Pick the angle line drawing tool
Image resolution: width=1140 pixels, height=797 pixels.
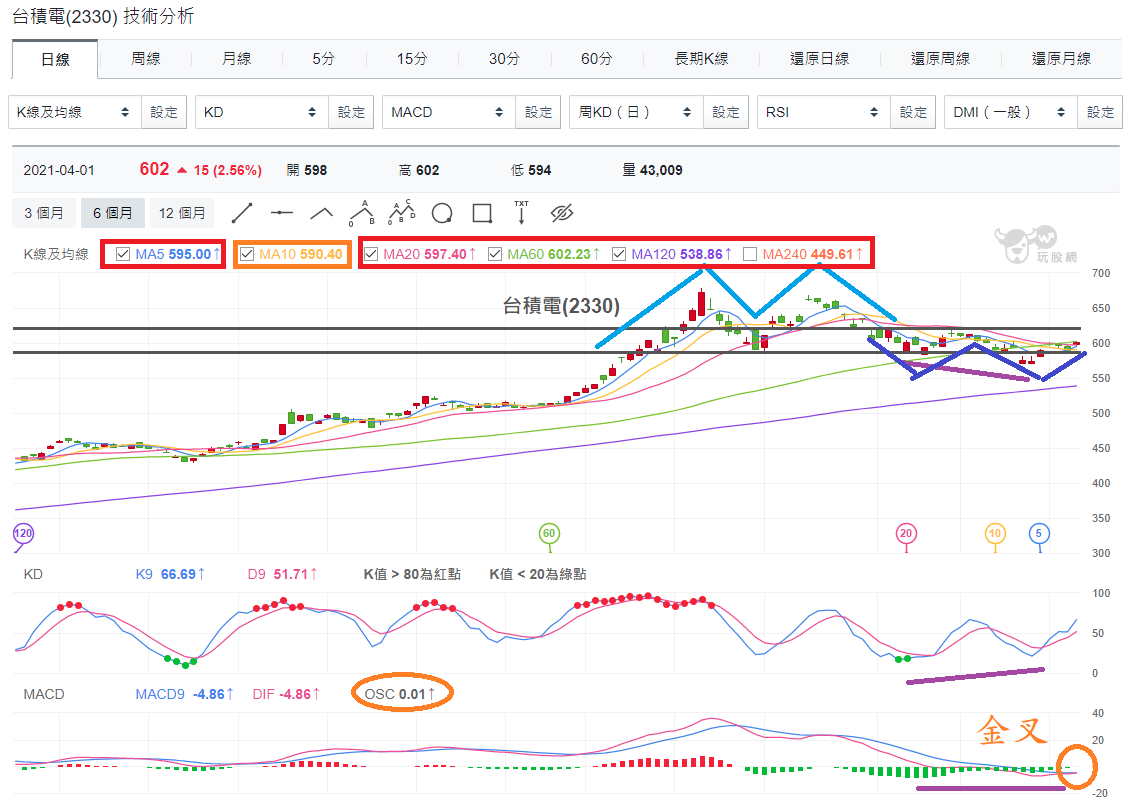321,213
